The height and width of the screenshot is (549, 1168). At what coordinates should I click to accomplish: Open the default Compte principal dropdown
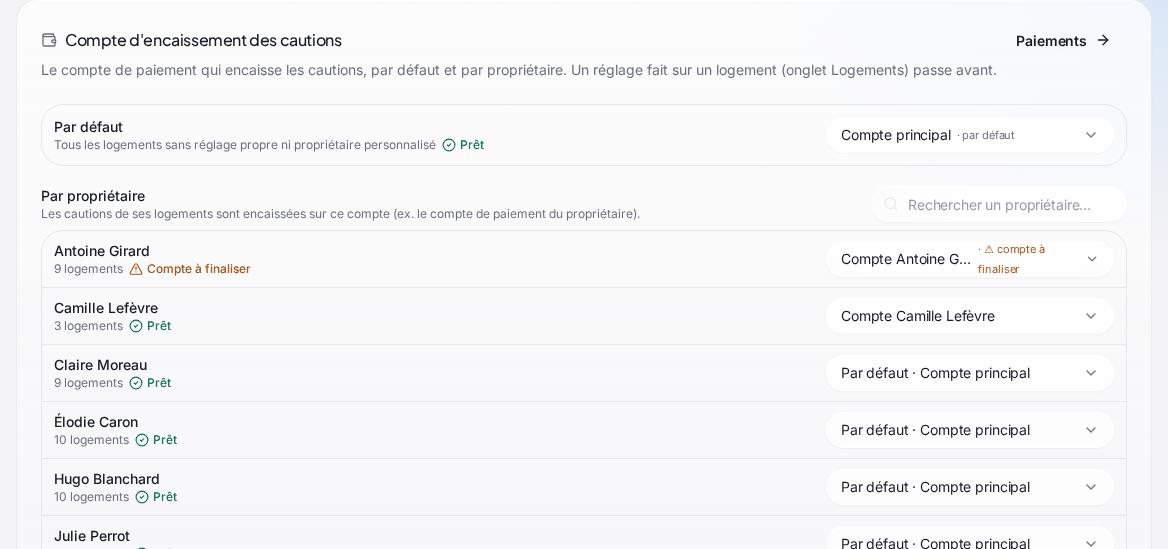pos(969,135)
